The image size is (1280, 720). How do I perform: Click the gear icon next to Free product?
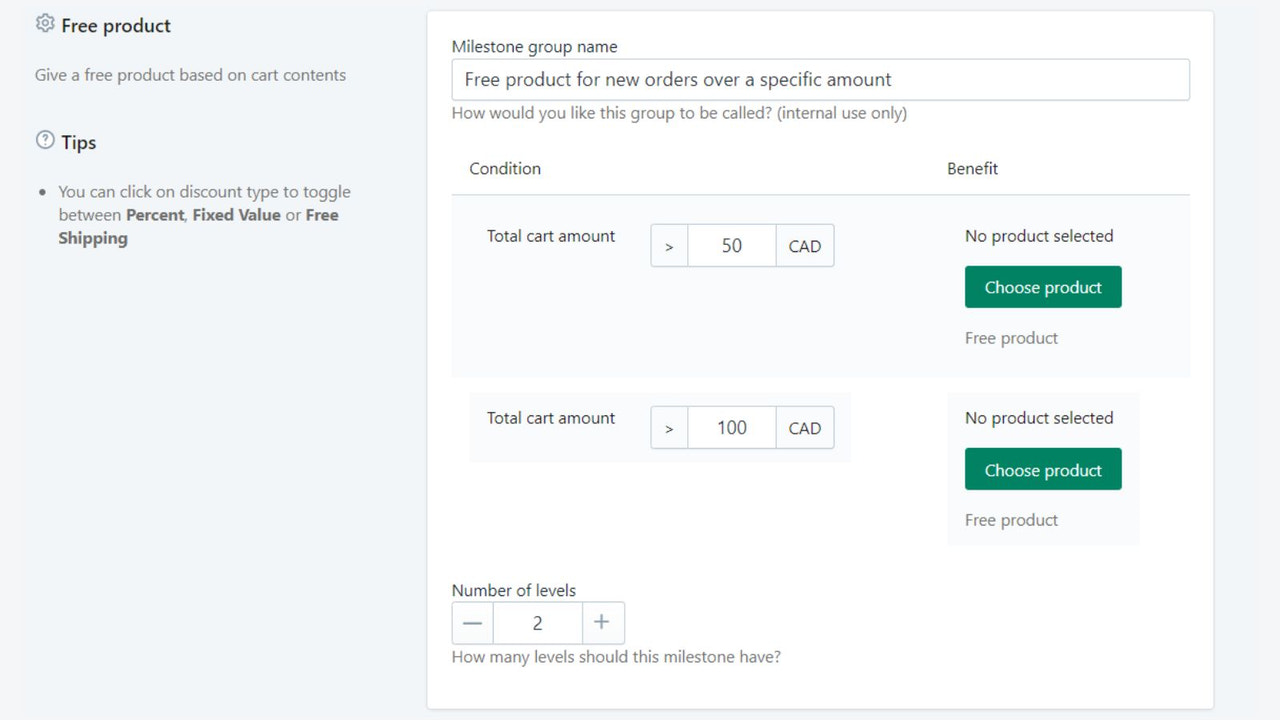[45, 22]
